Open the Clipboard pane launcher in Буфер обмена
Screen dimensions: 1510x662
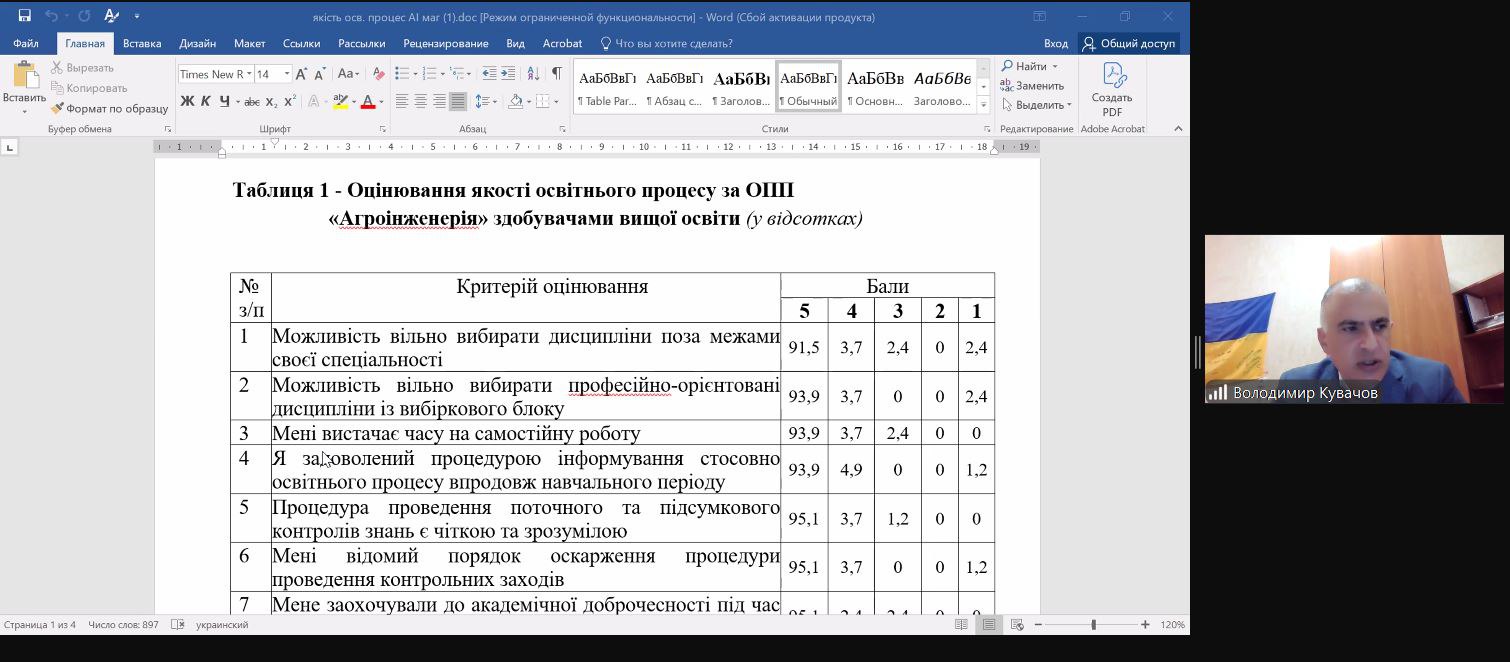[168, 129]
